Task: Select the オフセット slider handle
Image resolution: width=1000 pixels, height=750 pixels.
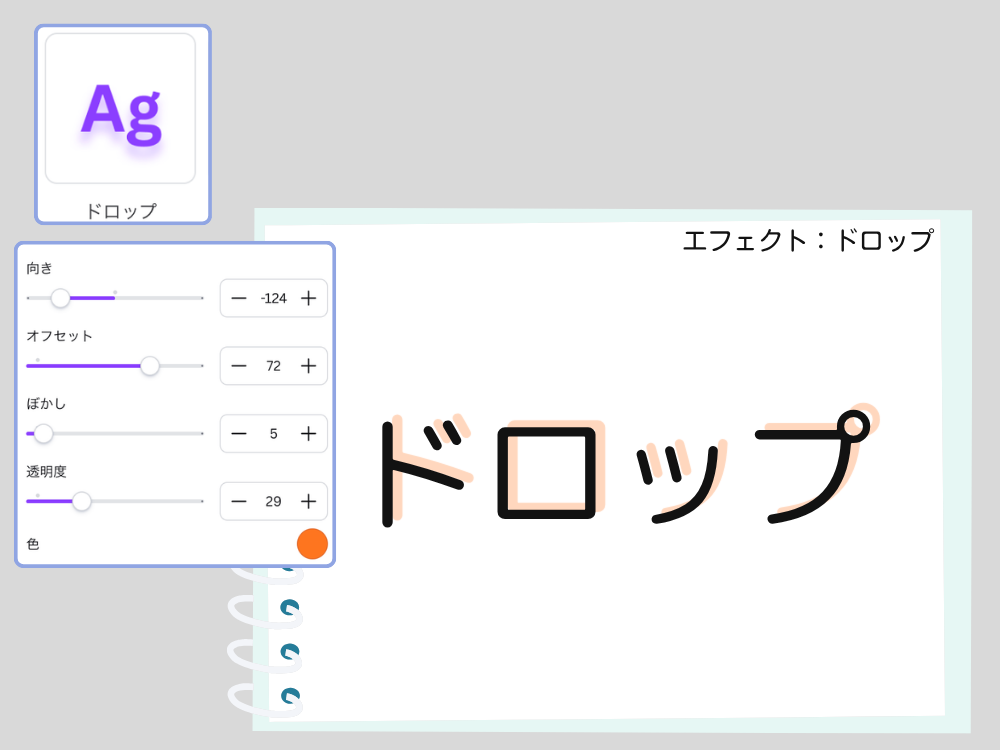Action: point(150,366)
